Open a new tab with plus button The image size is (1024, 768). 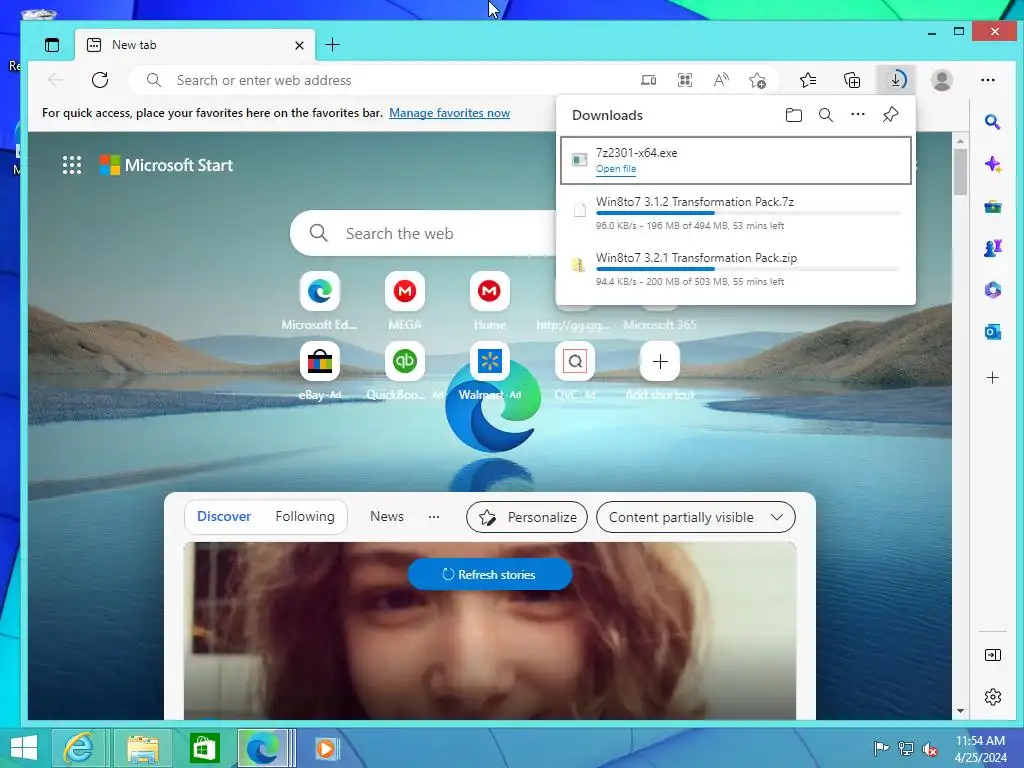point(332,44)
